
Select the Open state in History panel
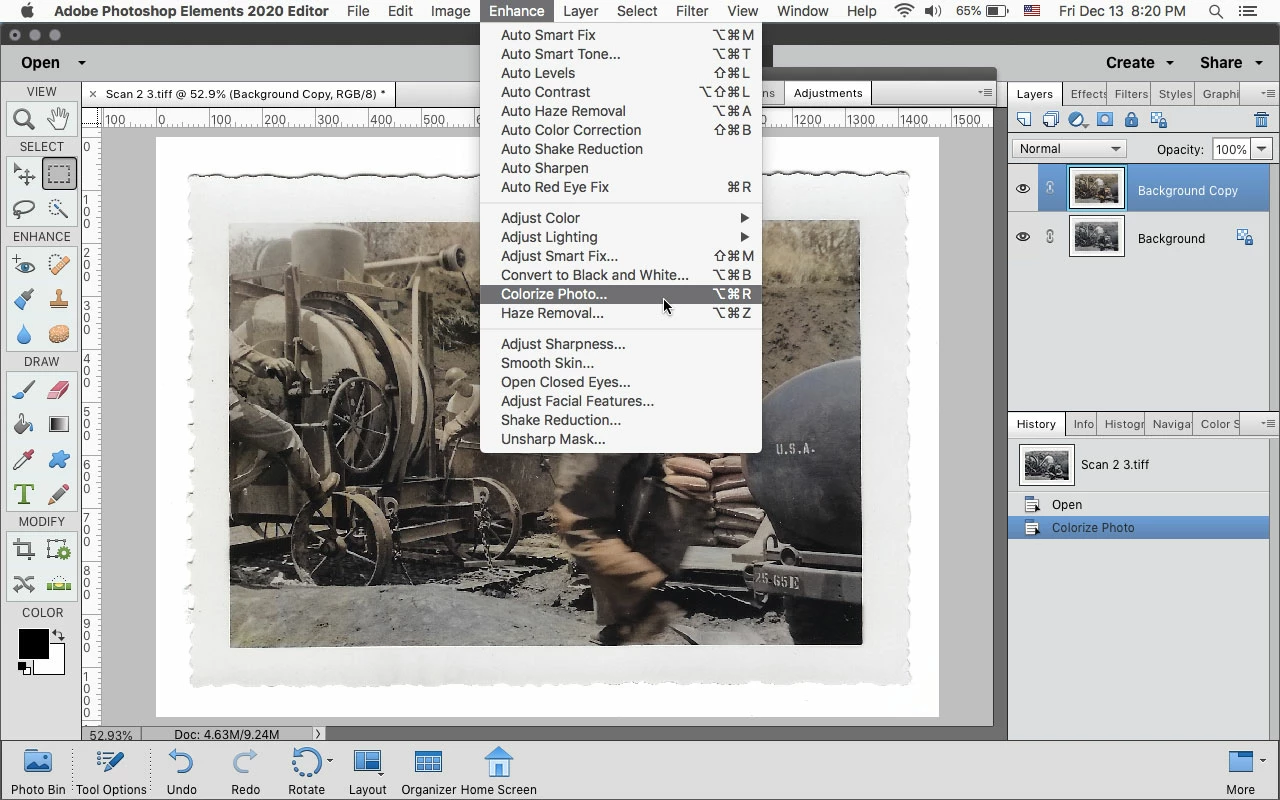[x=1066, y=505]
